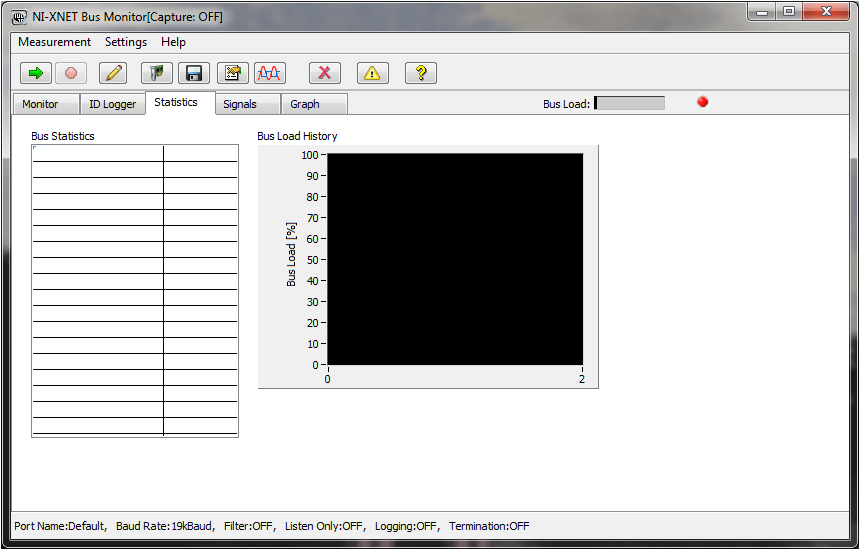Click the 'Bus Load History' label

pyautogui.click(x=297, y=136)
